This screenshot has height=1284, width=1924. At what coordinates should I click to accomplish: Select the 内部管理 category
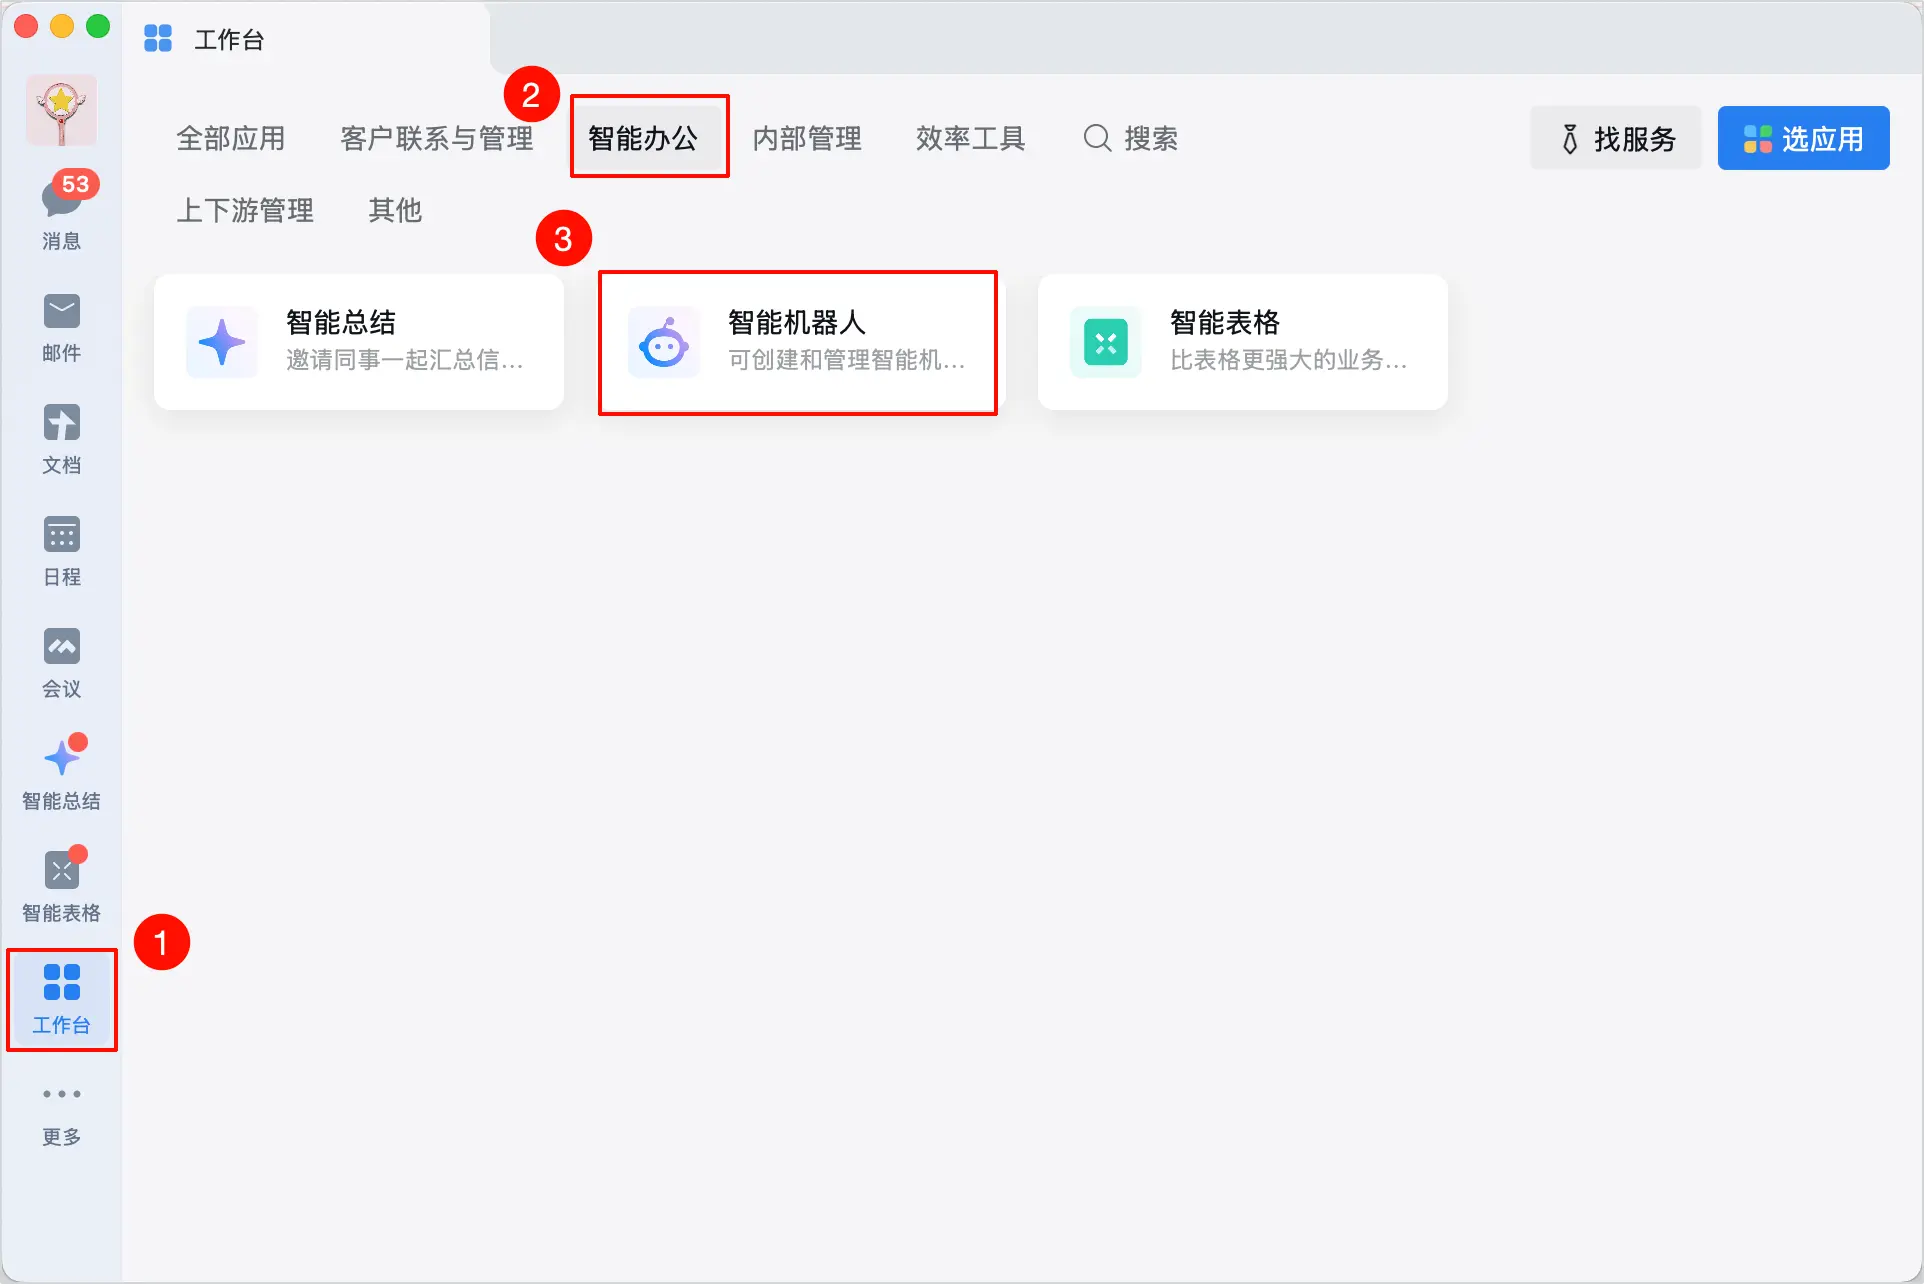(x=807, y=137)
